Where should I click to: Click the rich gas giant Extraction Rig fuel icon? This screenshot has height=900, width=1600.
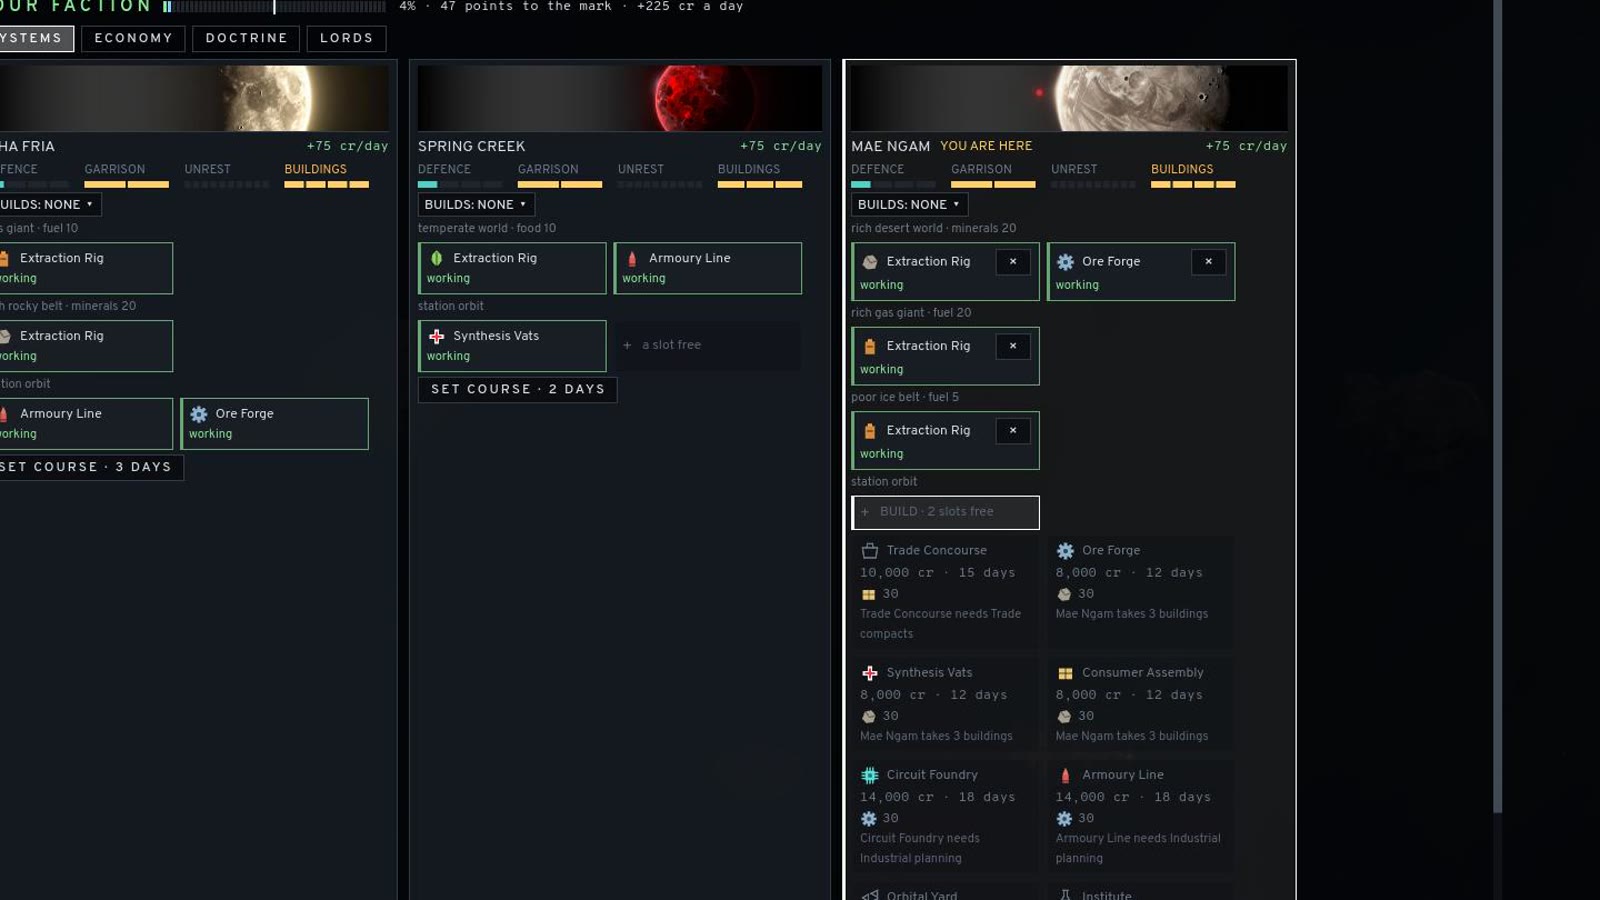coord(869,346)
